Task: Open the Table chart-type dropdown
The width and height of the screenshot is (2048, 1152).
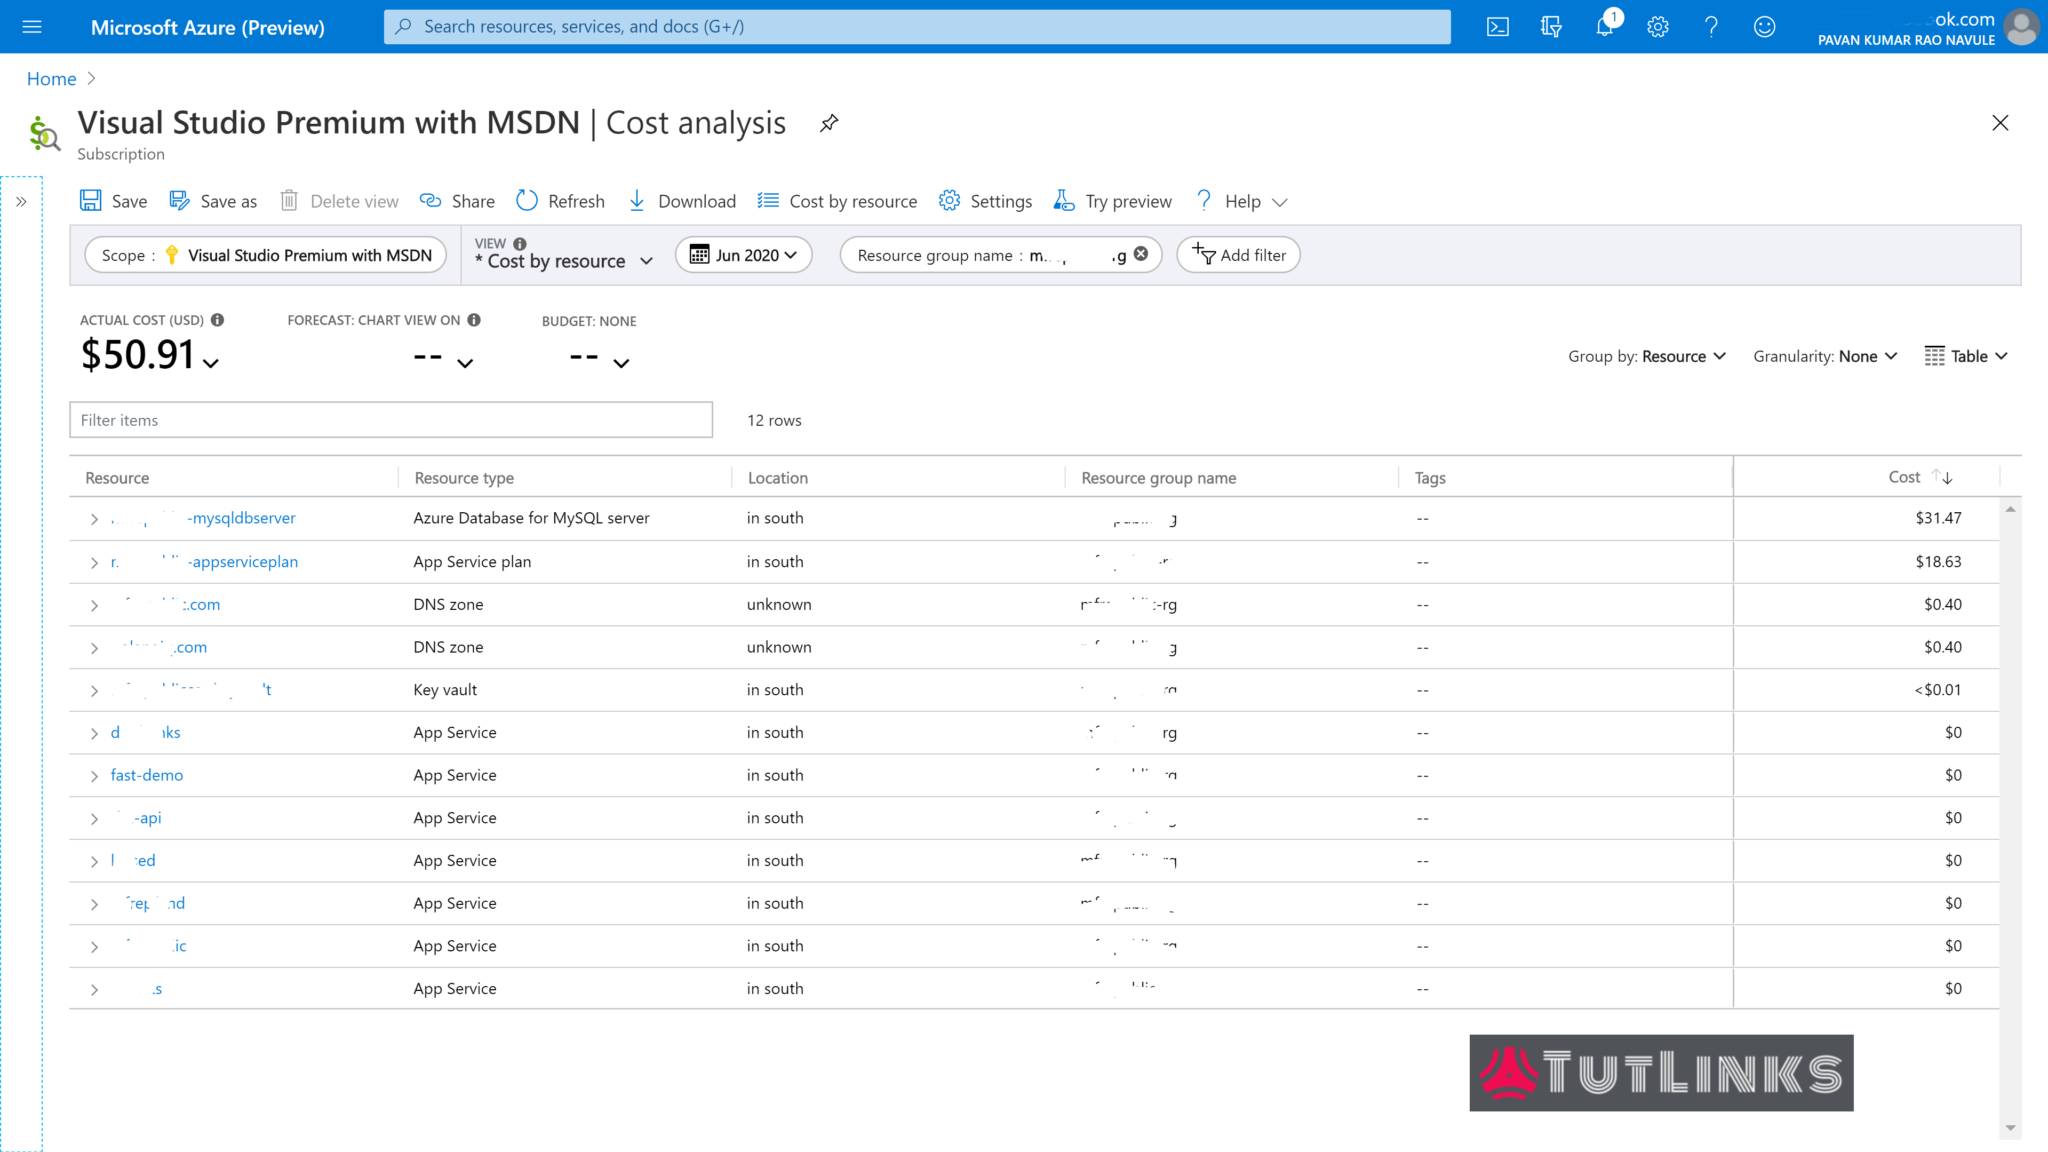Action: point(1966,356)
